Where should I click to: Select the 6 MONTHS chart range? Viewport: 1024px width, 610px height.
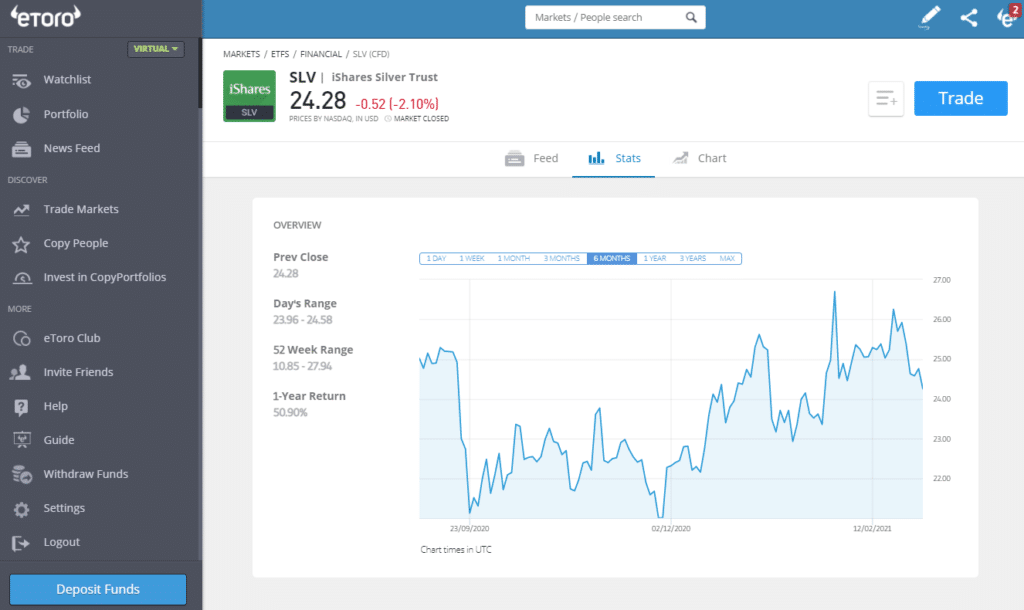pos(612,259)
